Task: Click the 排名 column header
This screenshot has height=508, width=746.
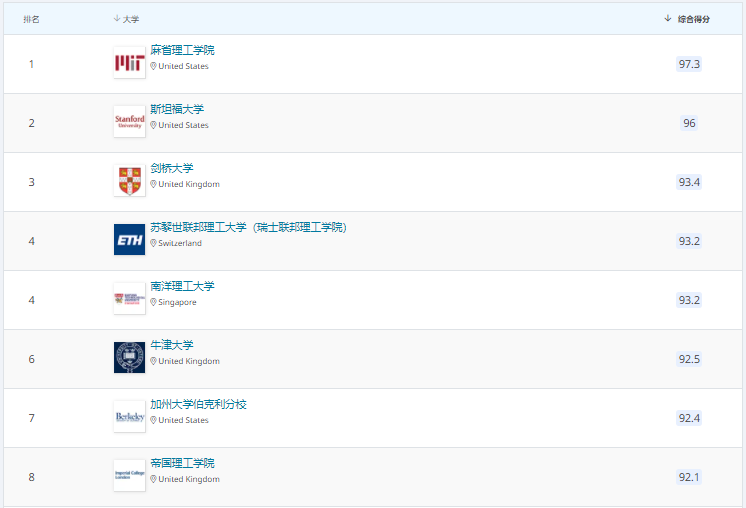Action: (31, 19)
